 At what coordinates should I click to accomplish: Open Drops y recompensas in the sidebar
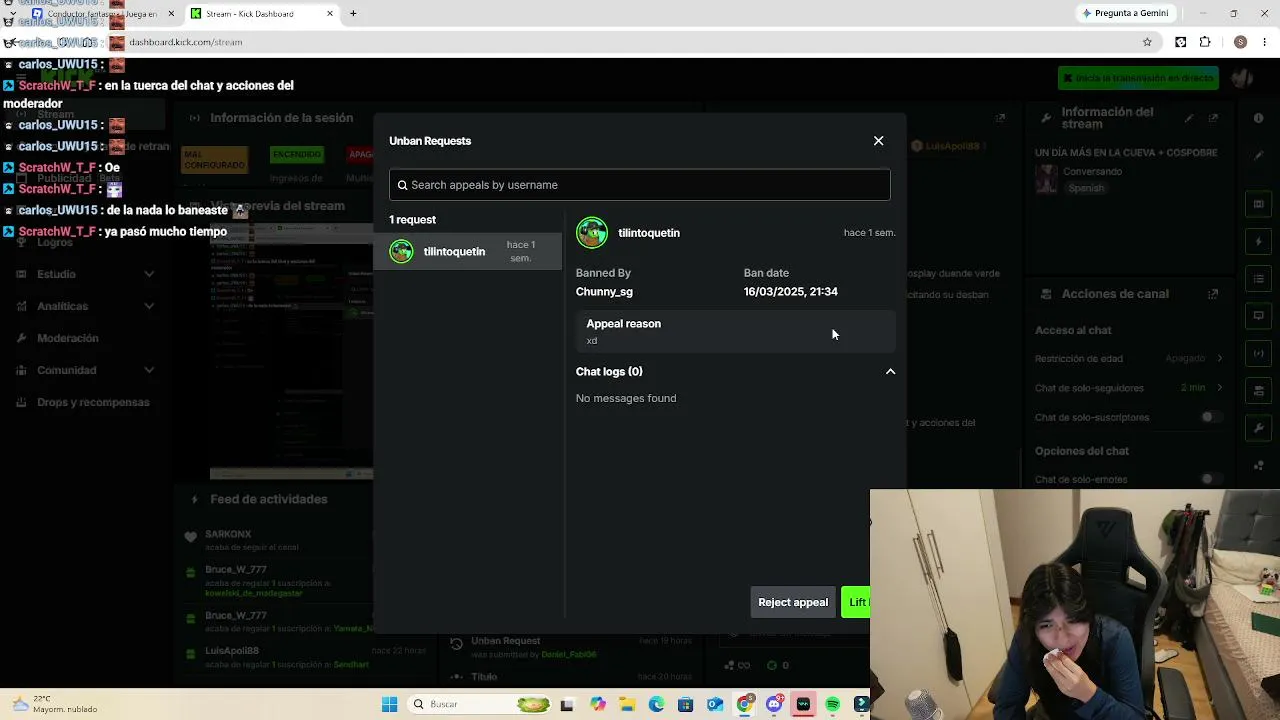point(93,402)
